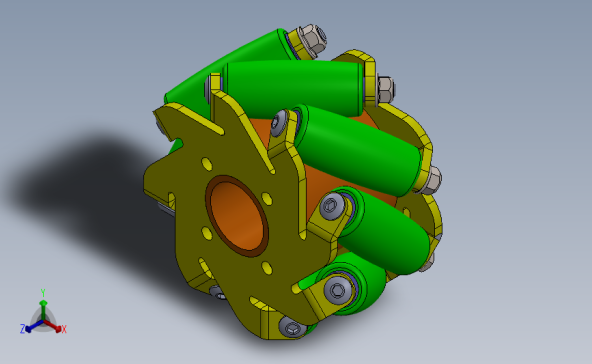Click the XYZ orientation triad
592x364 pixels.
point(43,313)
